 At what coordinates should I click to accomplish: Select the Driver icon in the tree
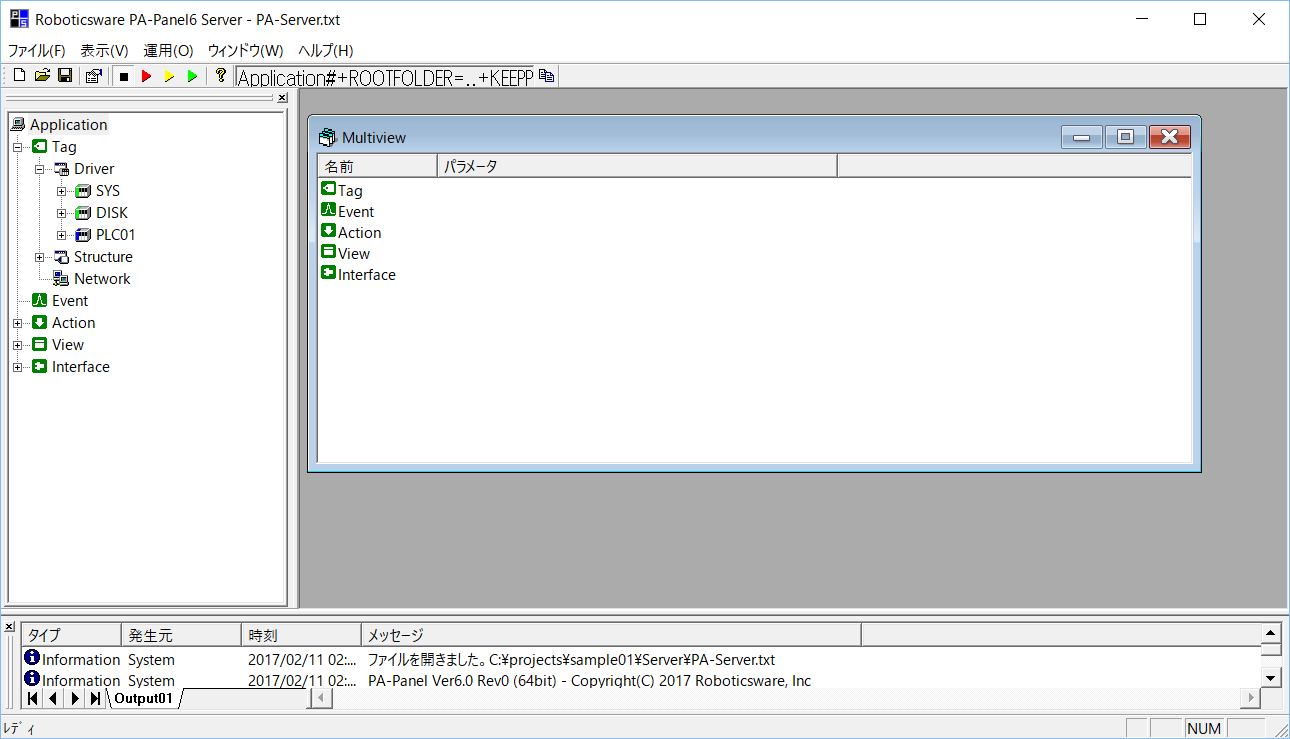point(62,169)
